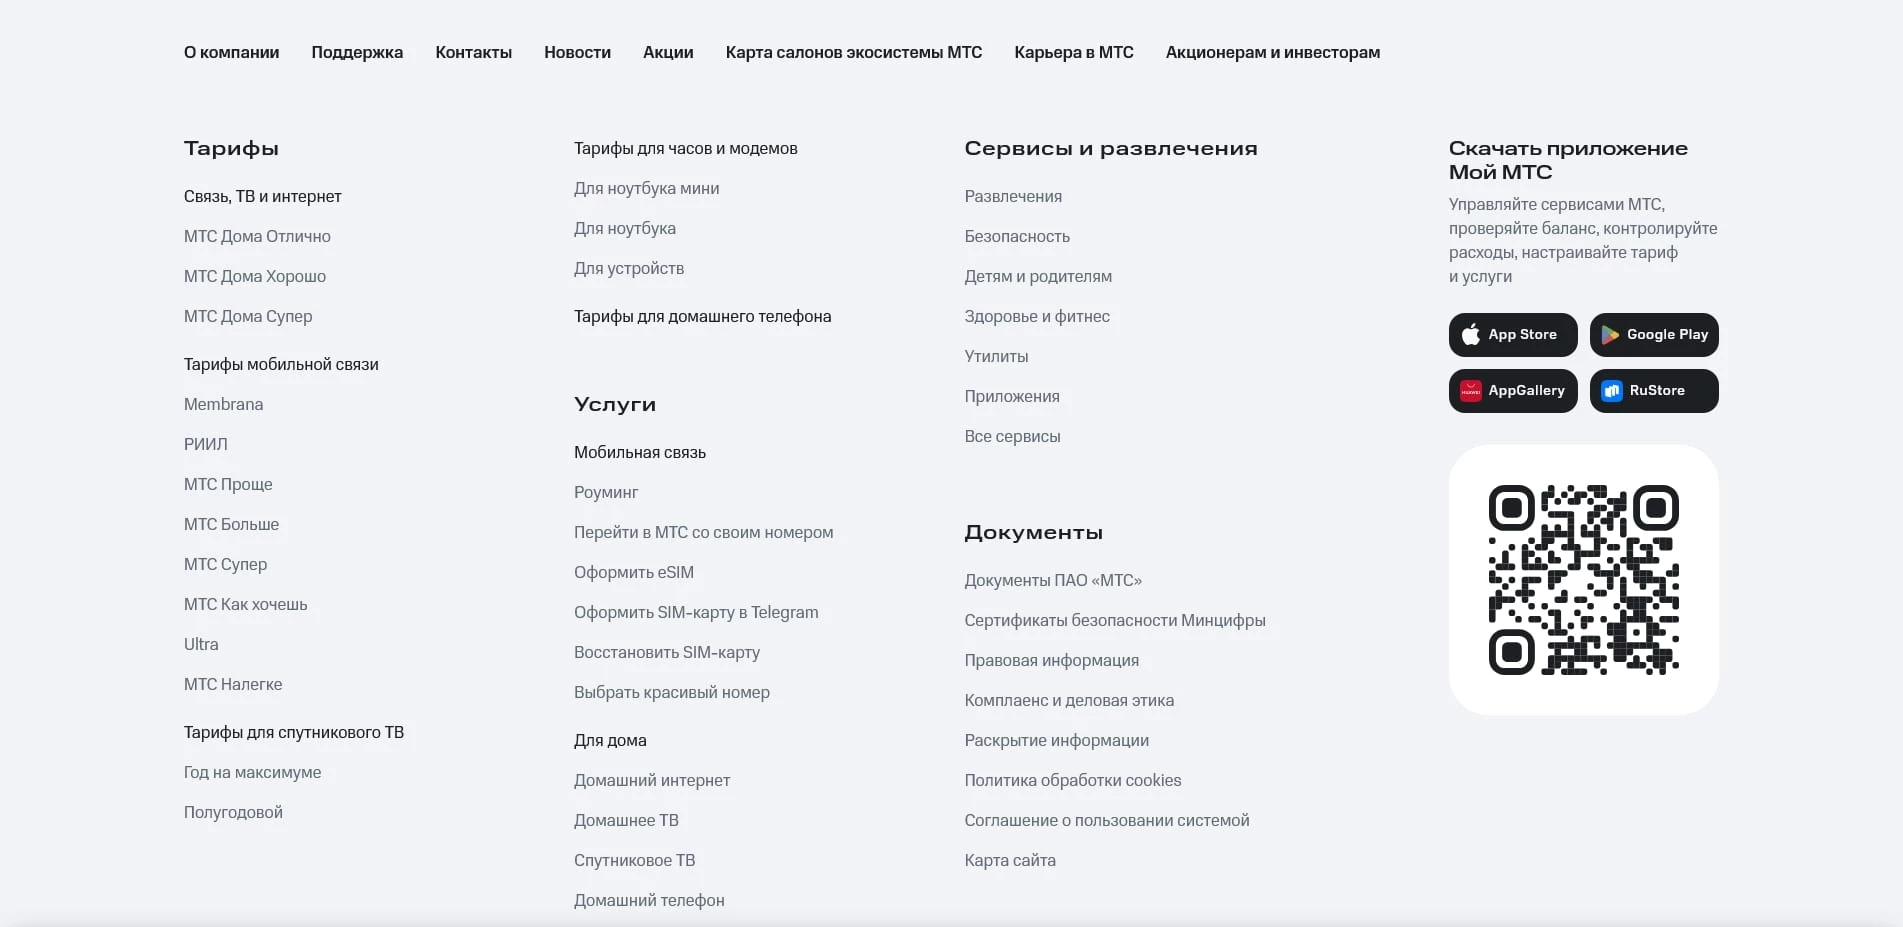This screenshot has height=927, width=1903.
Task: Select Домашний интернет link
Action: 651,780
